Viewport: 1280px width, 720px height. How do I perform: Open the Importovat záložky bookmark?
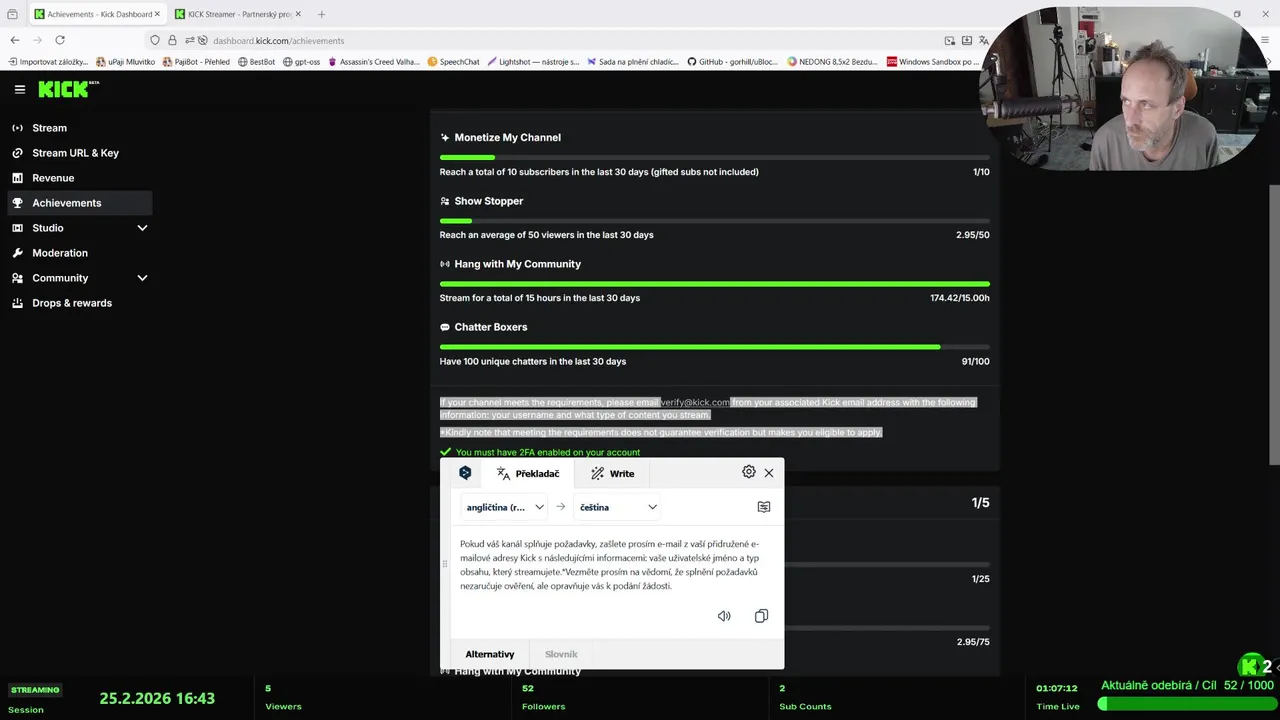tap(48, 62)
